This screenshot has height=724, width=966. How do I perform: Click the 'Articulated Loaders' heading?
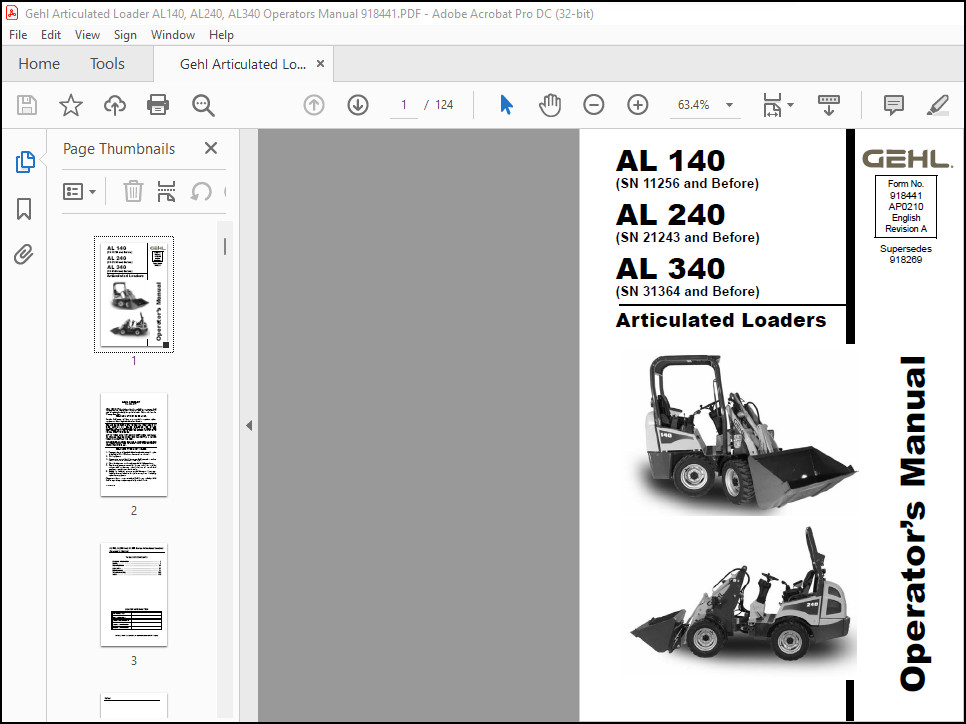click(721, 320)
